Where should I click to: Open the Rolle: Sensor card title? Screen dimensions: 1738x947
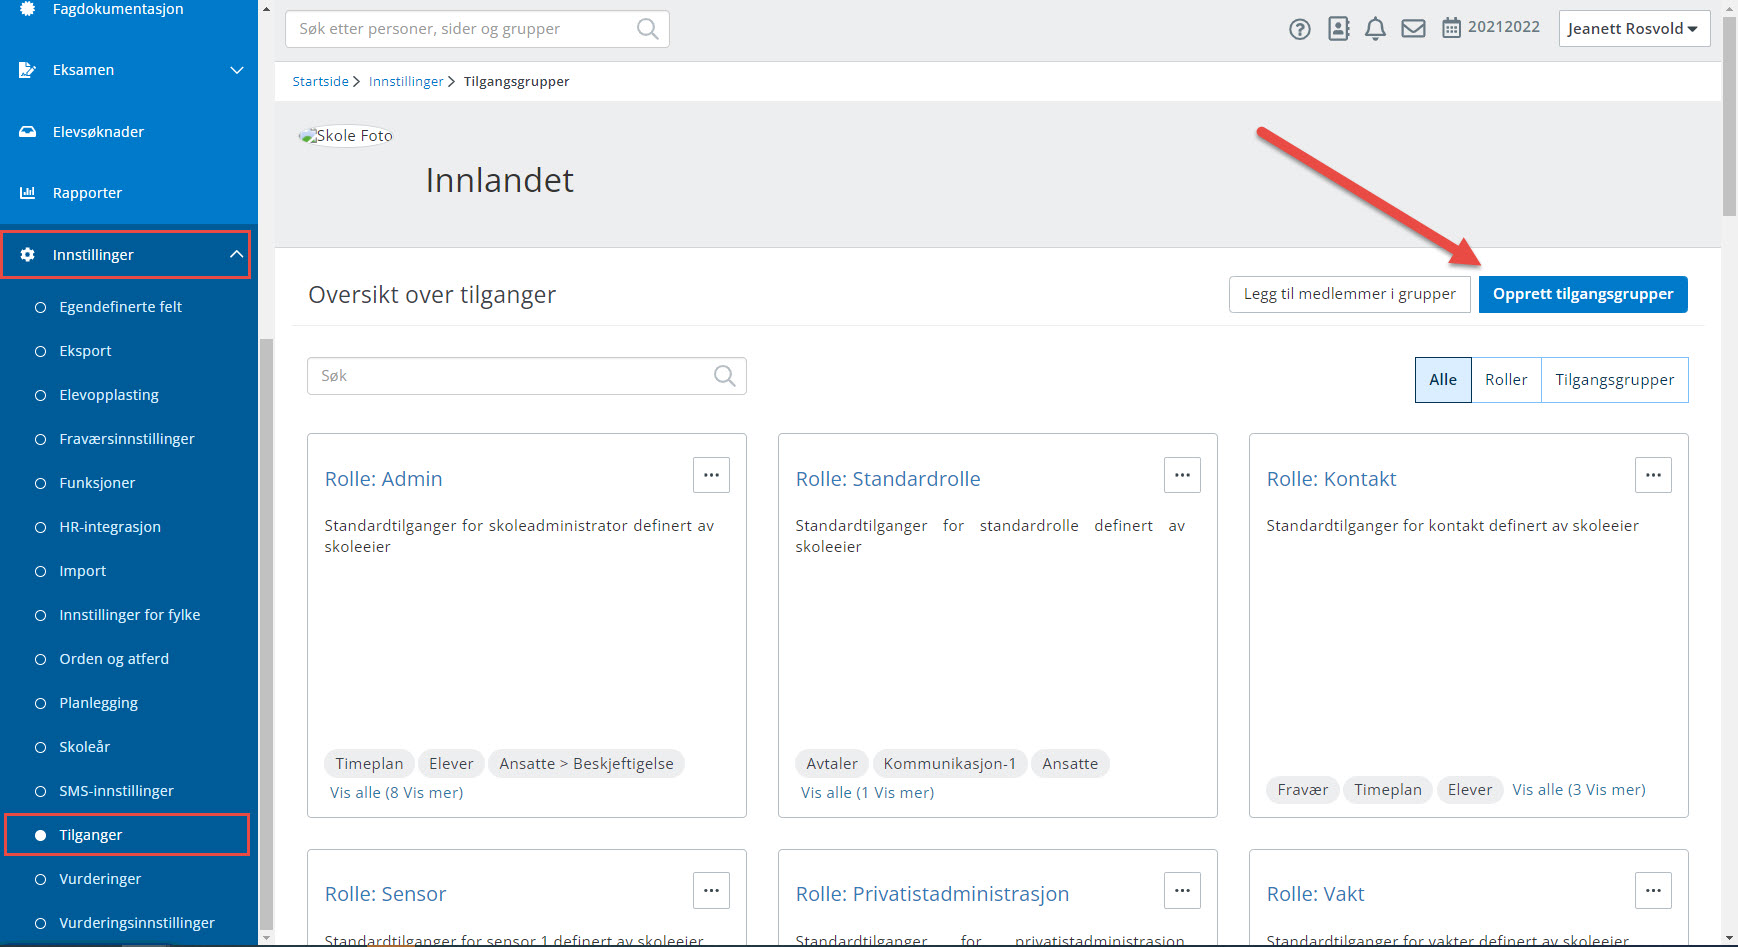point(386,894)
